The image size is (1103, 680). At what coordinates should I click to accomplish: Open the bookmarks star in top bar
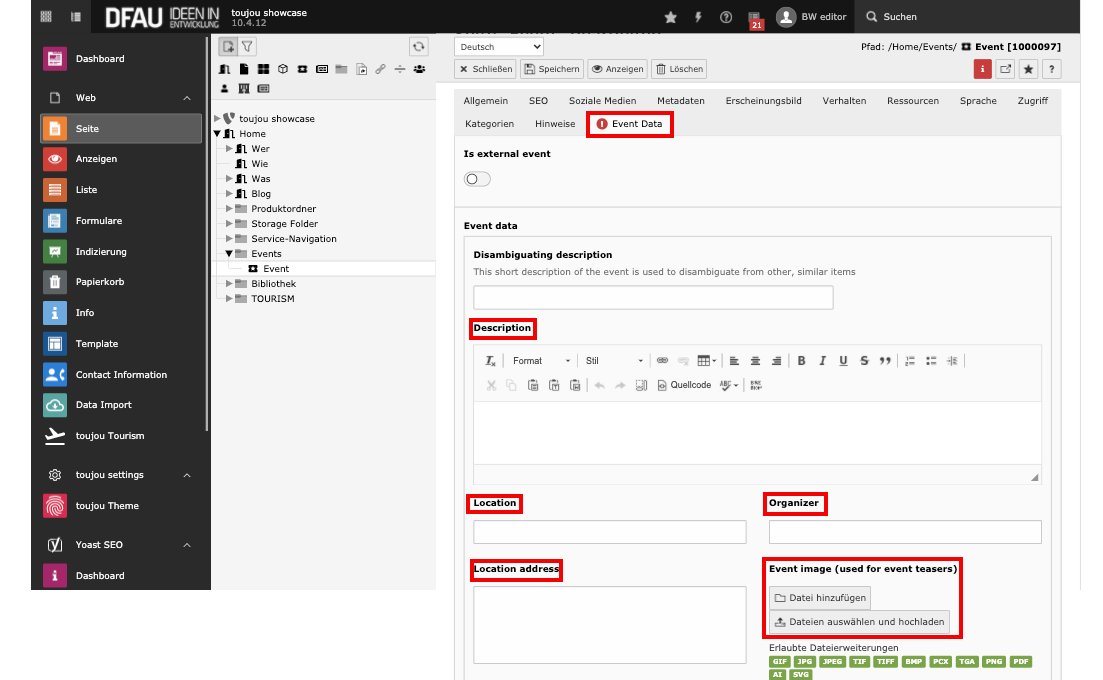click(x=670, y=17)
